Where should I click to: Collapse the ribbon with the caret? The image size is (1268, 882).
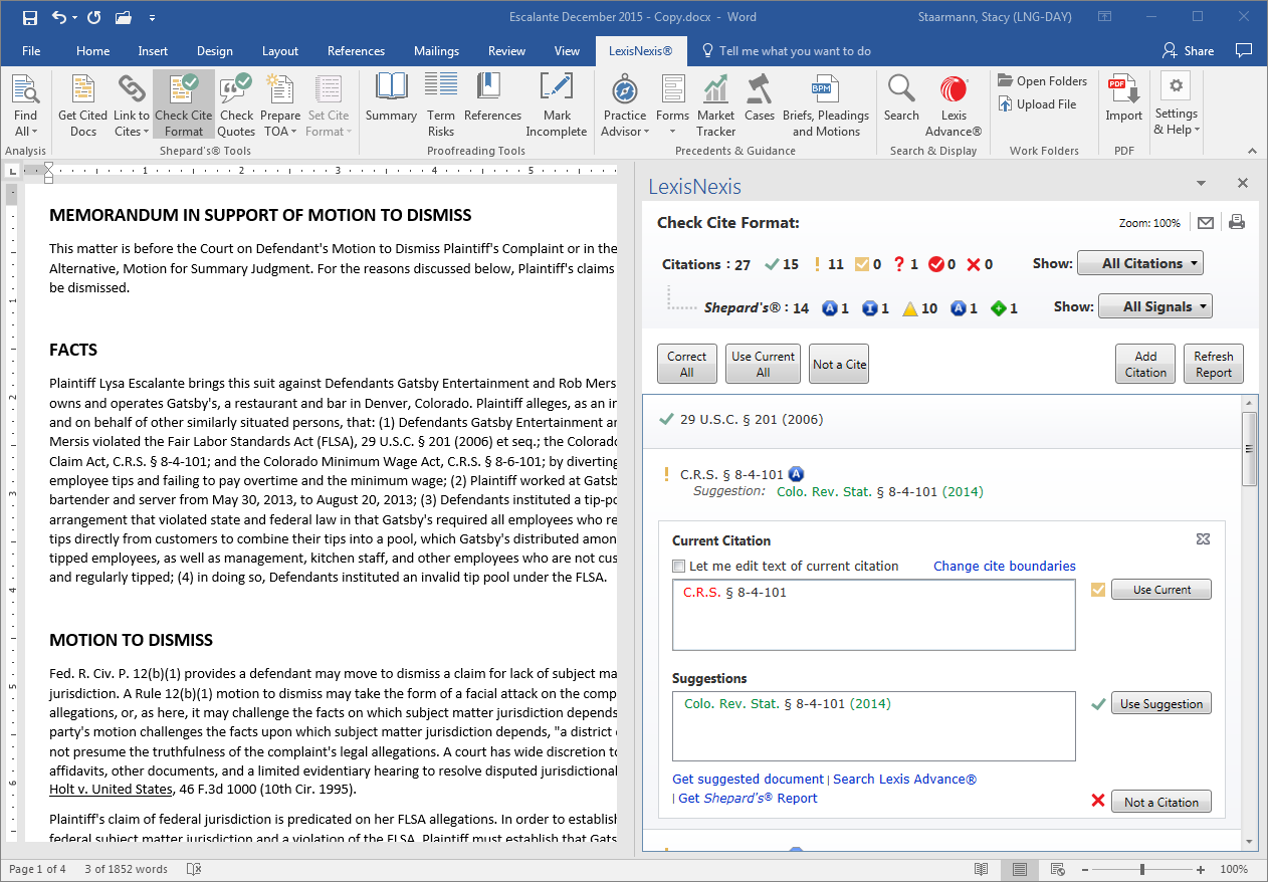pyautogui.click(x=1250, y=150)
